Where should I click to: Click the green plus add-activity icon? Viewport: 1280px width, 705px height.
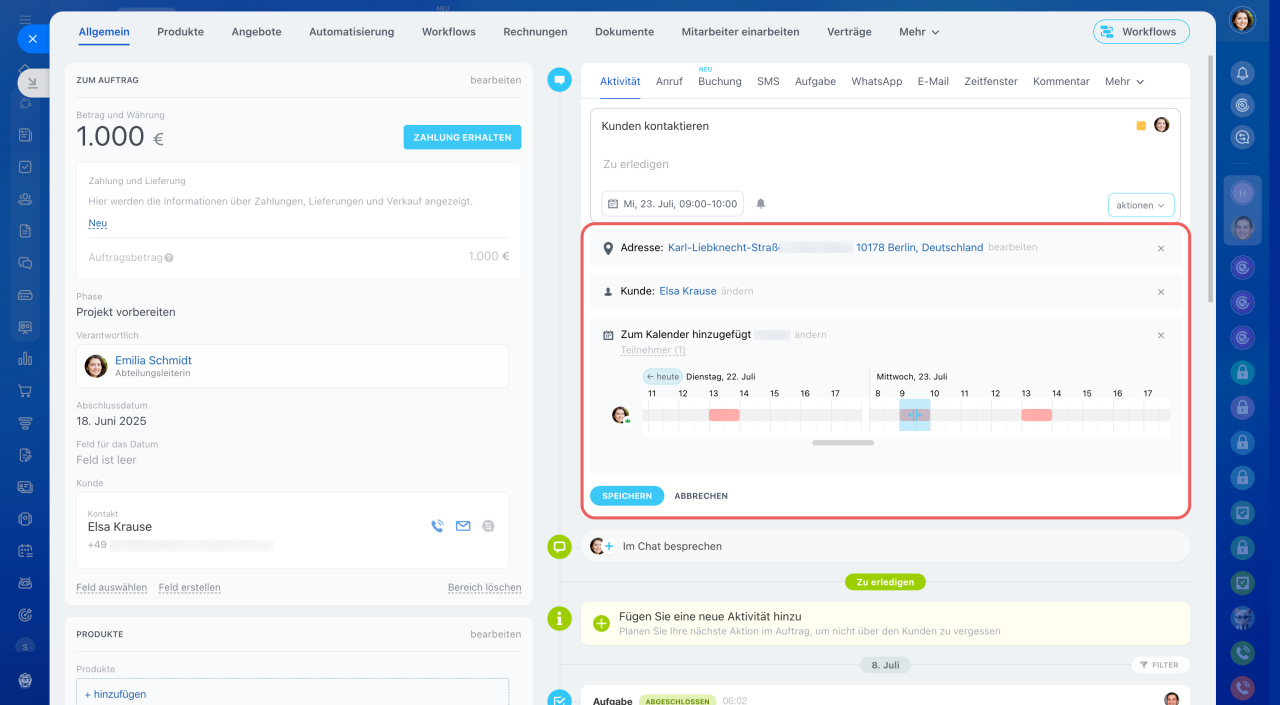coord(601,623)
